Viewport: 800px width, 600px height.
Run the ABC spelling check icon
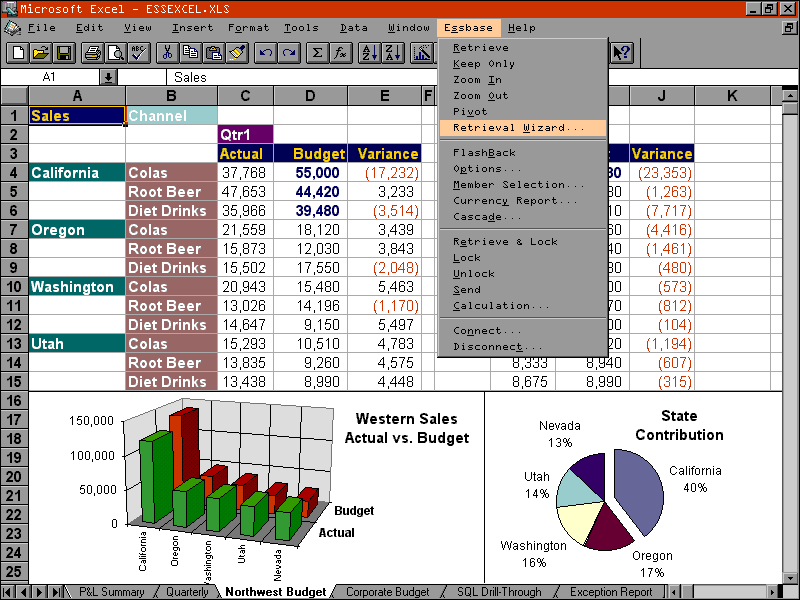click(139, 53)
